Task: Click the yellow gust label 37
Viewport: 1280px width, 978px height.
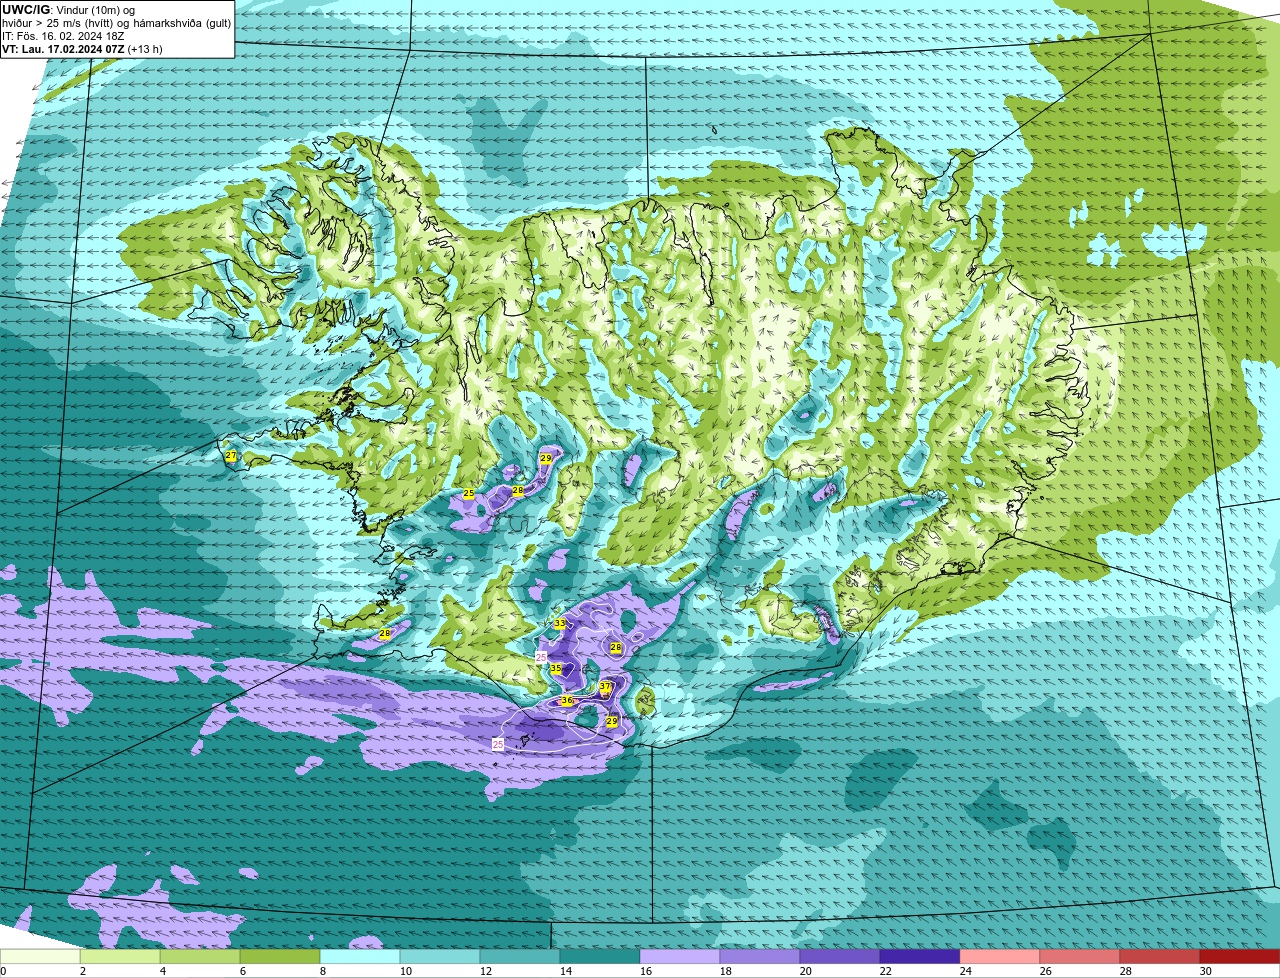Action: pos(605,687)
